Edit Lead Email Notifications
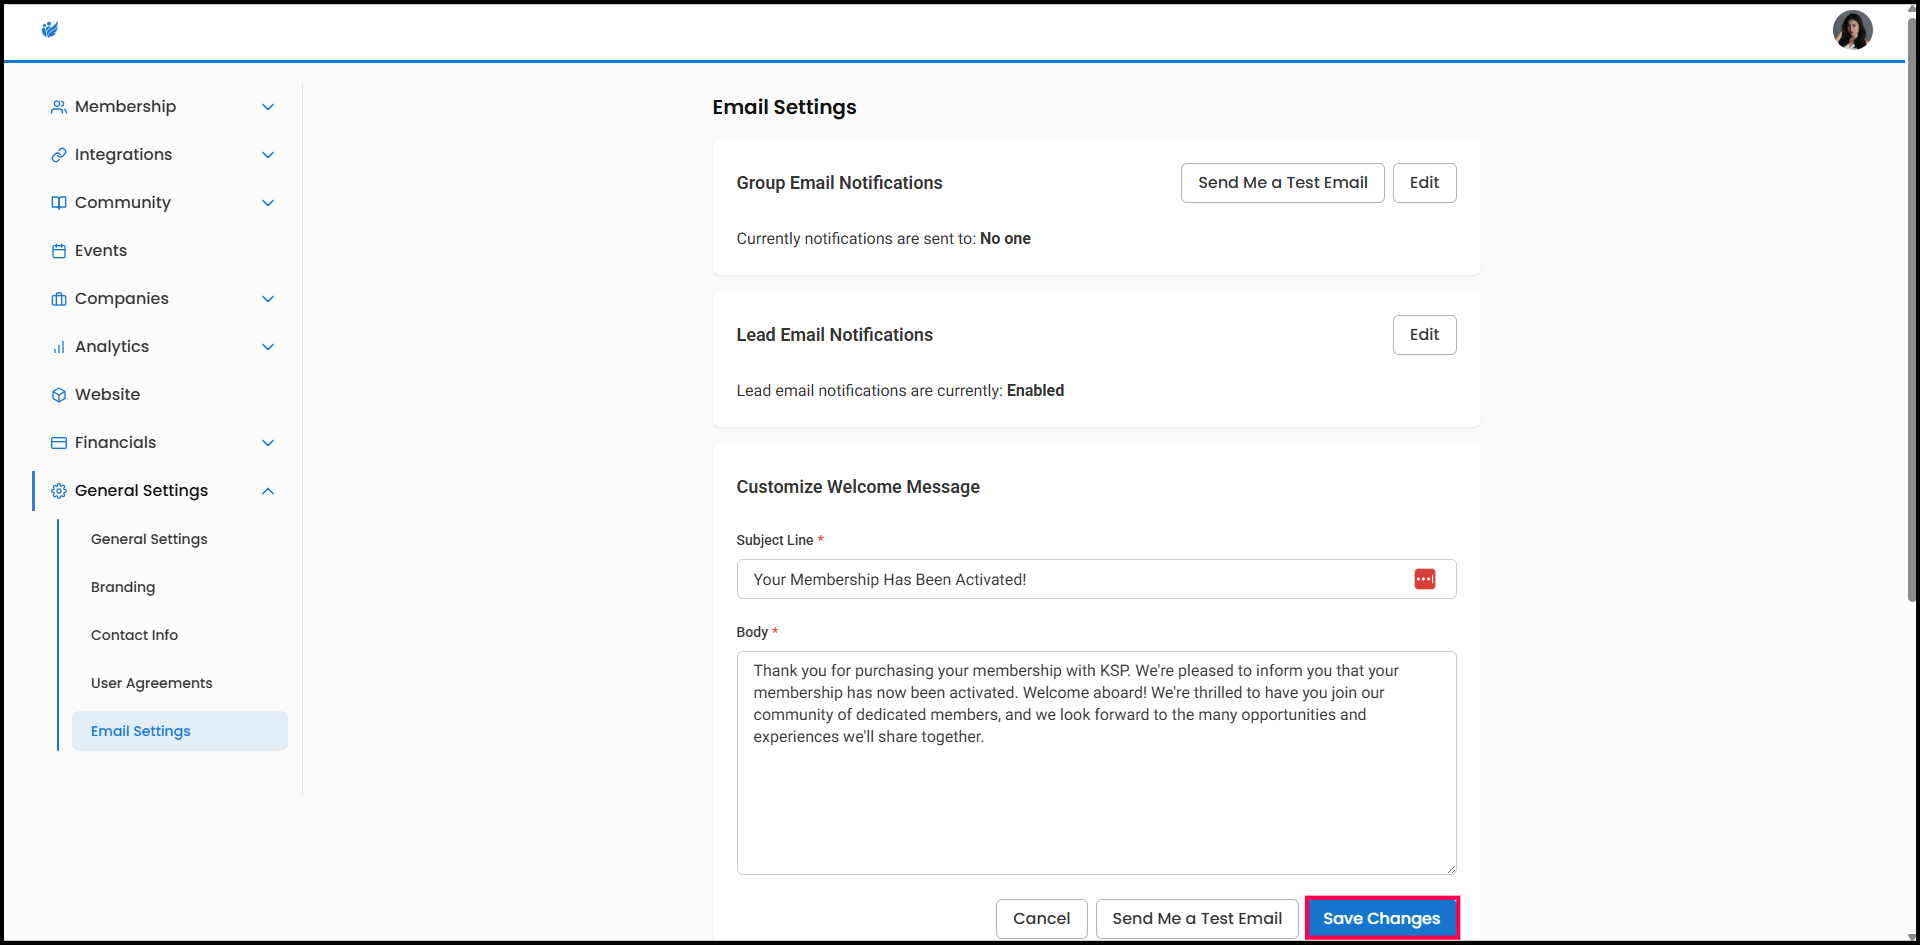This screenshot has height=945, width=1920. pos(1423,335)
